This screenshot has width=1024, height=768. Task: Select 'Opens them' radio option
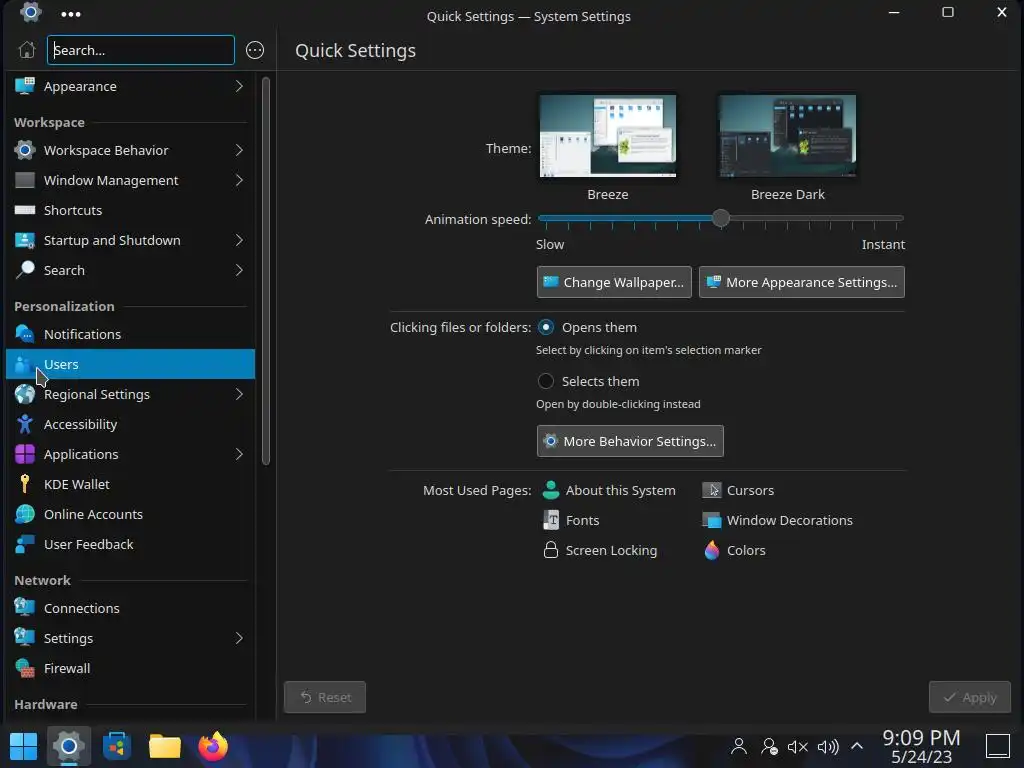coord(546,327)
